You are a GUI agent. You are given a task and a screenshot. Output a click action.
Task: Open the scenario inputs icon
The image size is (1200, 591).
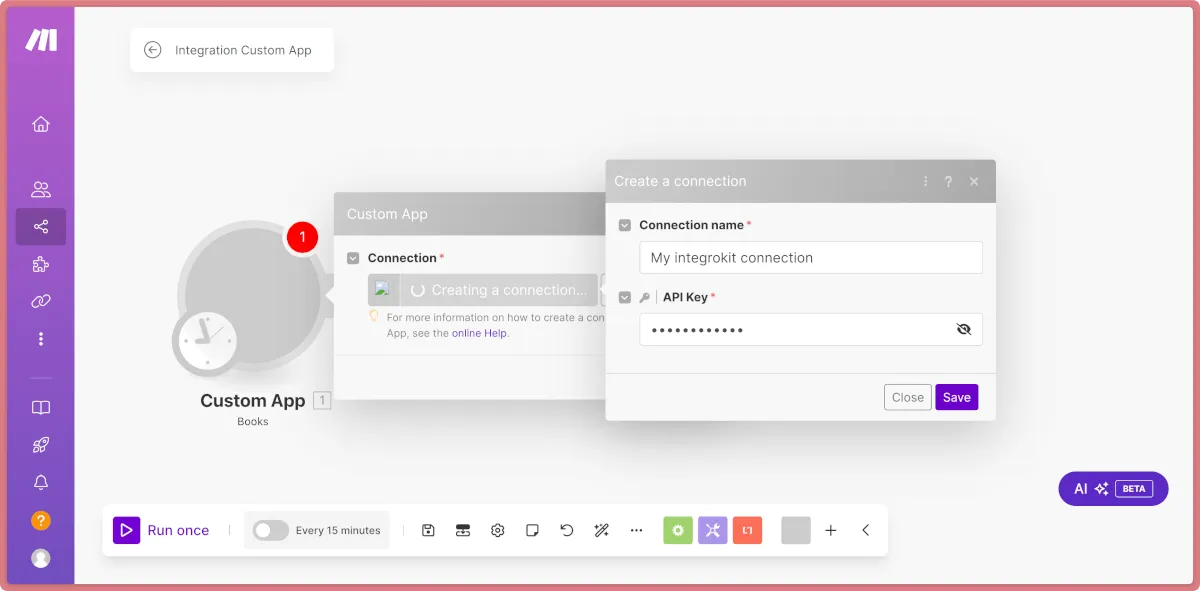[463, 530]
